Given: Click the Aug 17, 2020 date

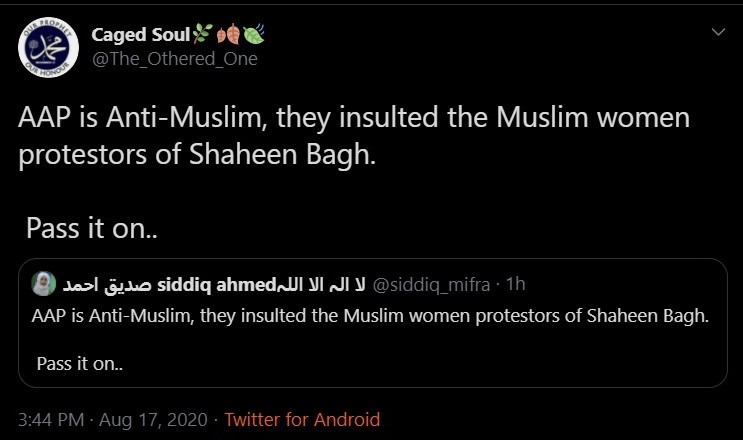Looking at the screenshot, I should (x=154, y=420).
